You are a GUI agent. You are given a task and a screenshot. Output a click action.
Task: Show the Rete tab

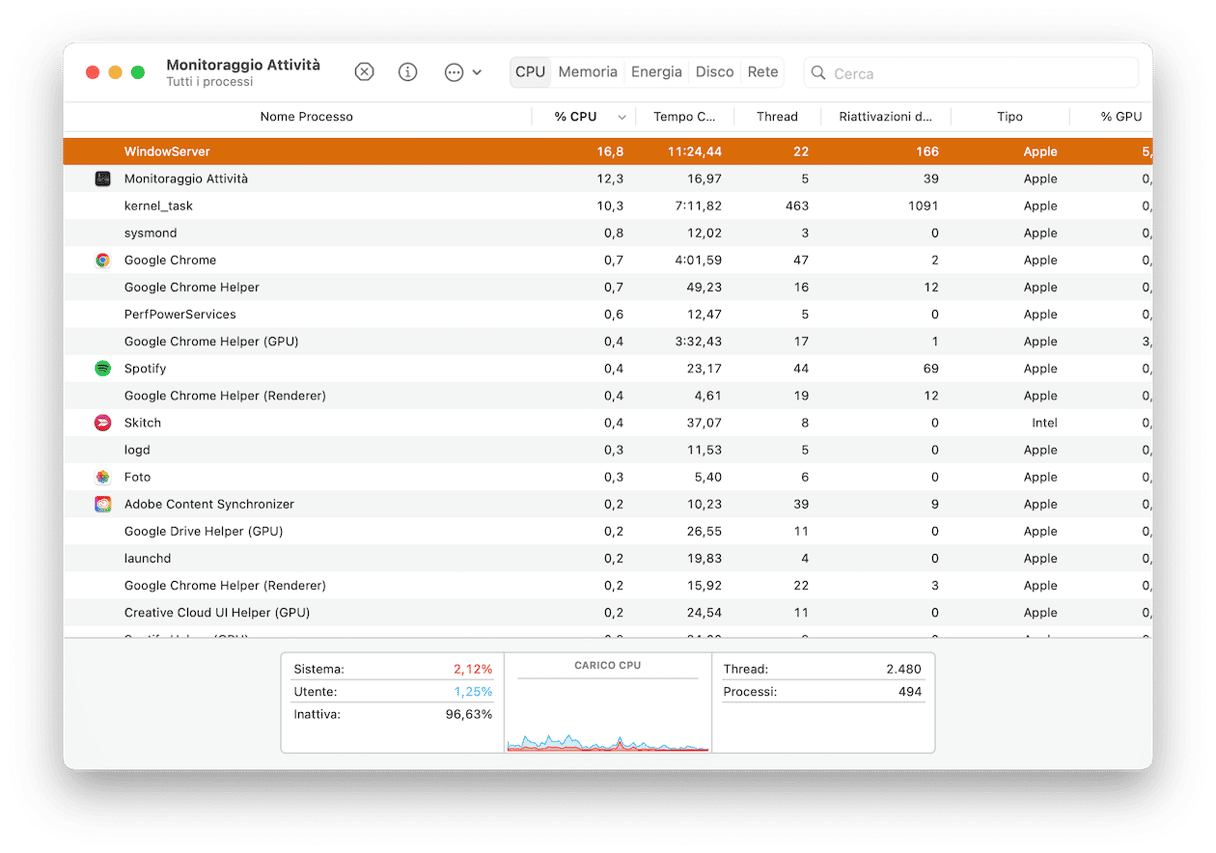[763, 72]
